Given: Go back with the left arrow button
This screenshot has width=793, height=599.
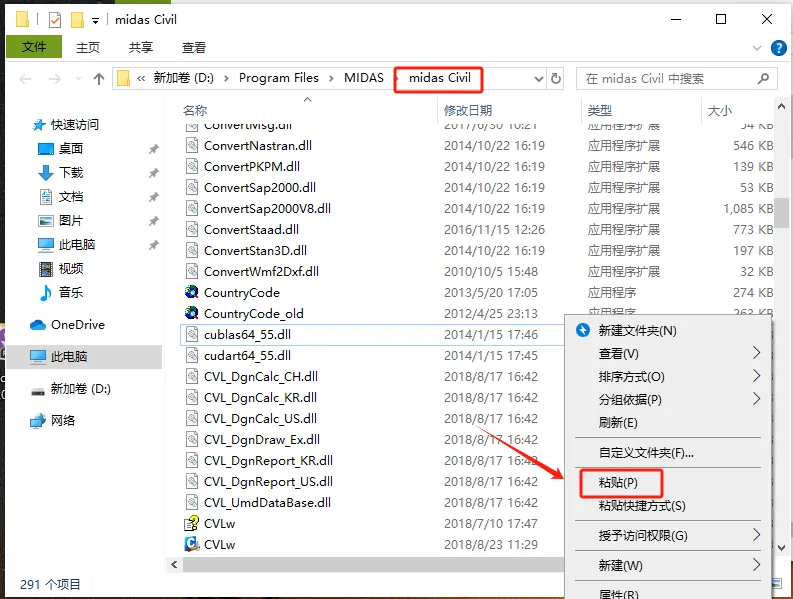Looking at the screenshot, I should tap(25, 79).
